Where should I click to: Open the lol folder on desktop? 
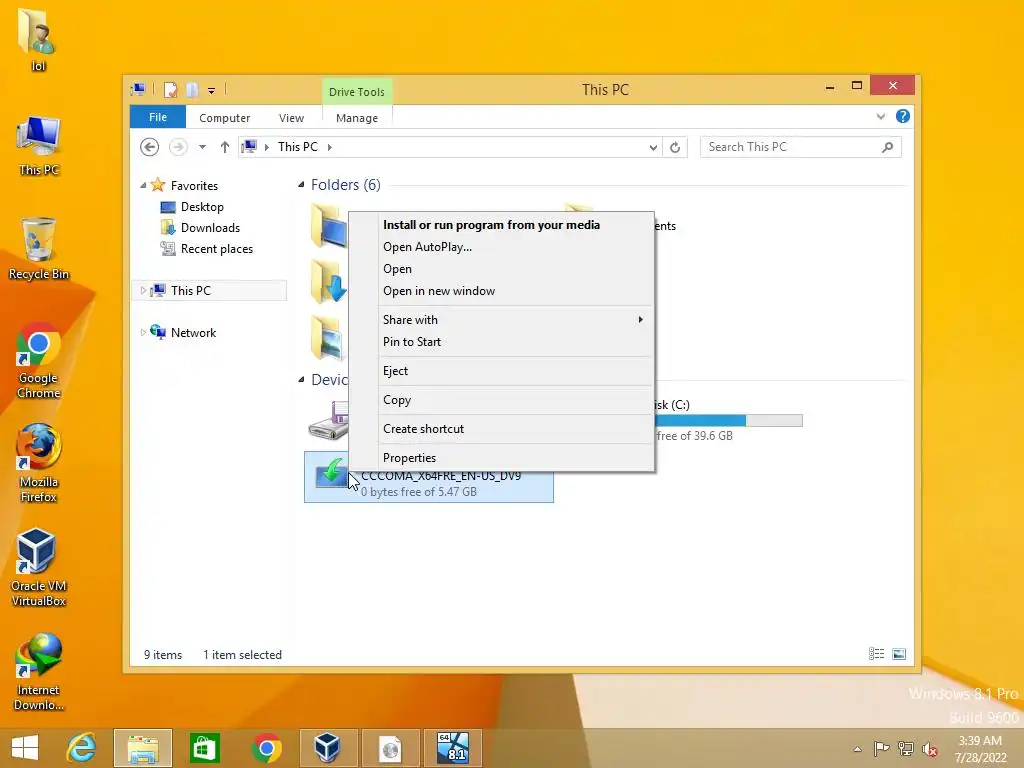click(38, 39)
